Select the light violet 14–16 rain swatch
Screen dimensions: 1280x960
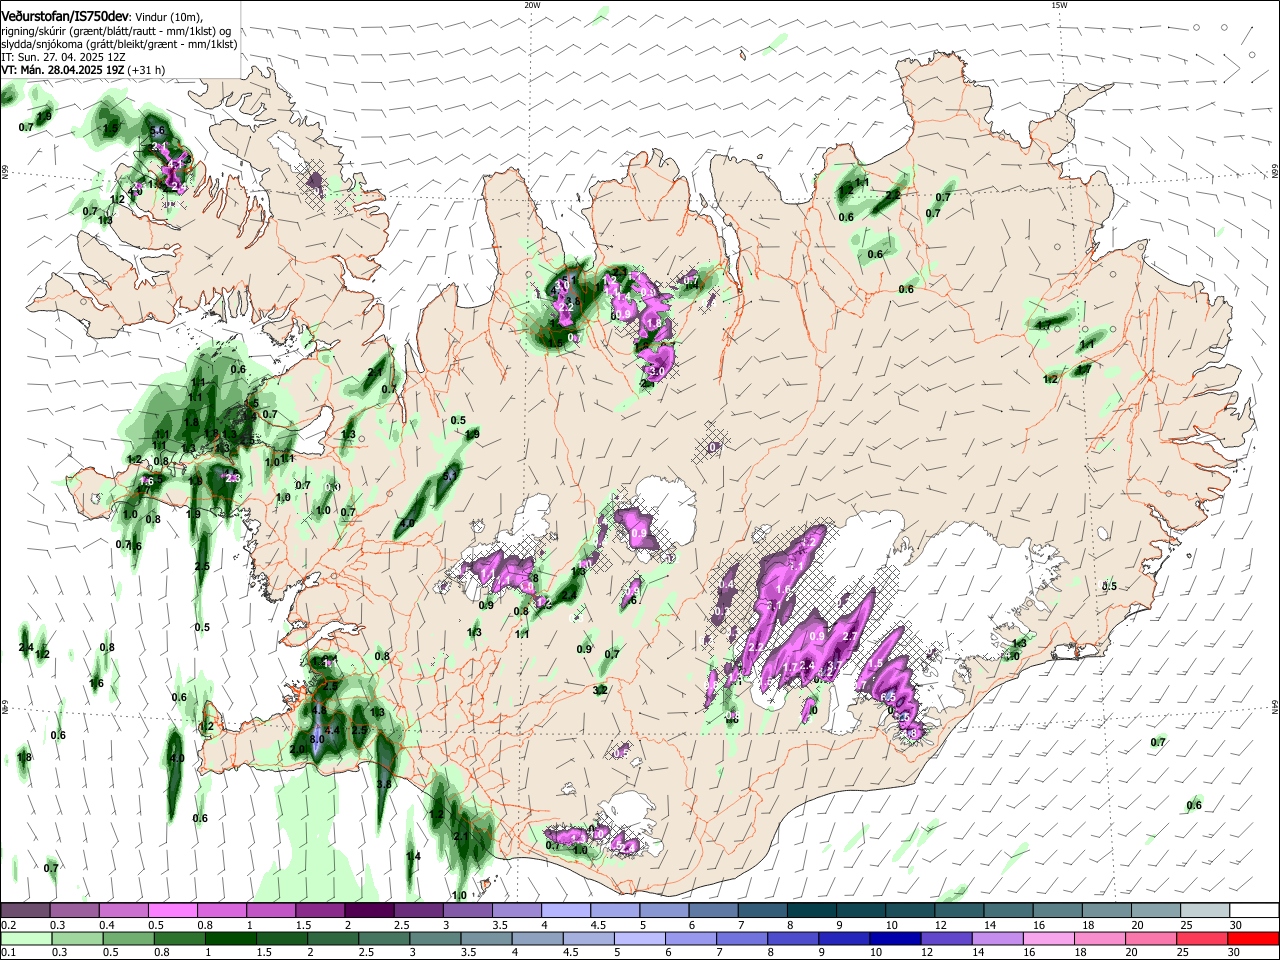point(997,938)
